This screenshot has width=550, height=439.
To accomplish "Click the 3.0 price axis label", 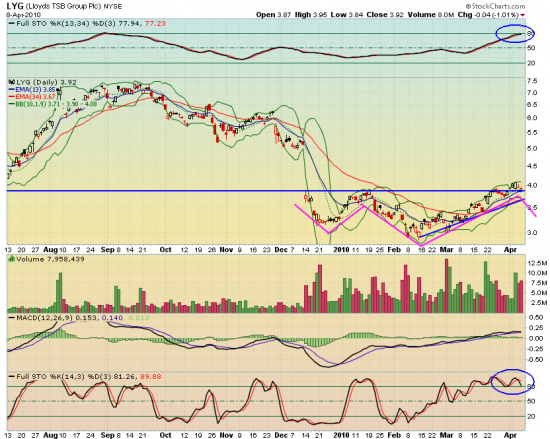I will pos(532,233).
